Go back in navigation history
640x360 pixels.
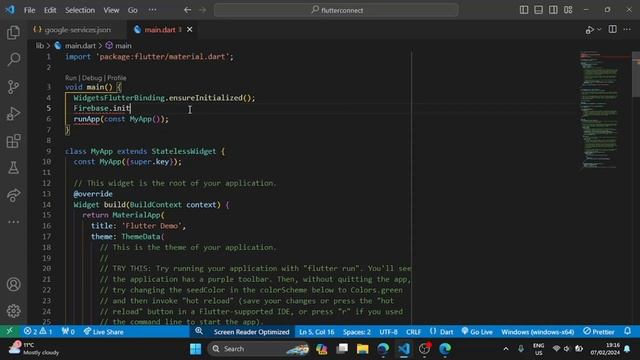click(187, 10)
